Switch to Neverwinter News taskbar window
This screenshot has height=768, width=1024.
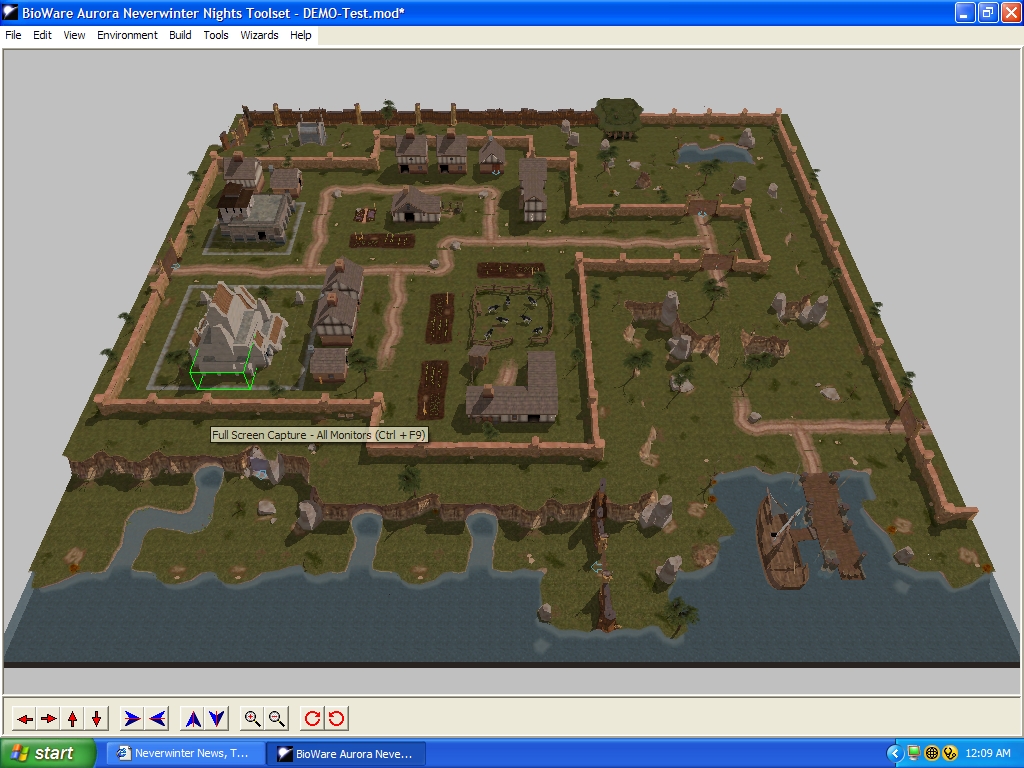[185, 753]
